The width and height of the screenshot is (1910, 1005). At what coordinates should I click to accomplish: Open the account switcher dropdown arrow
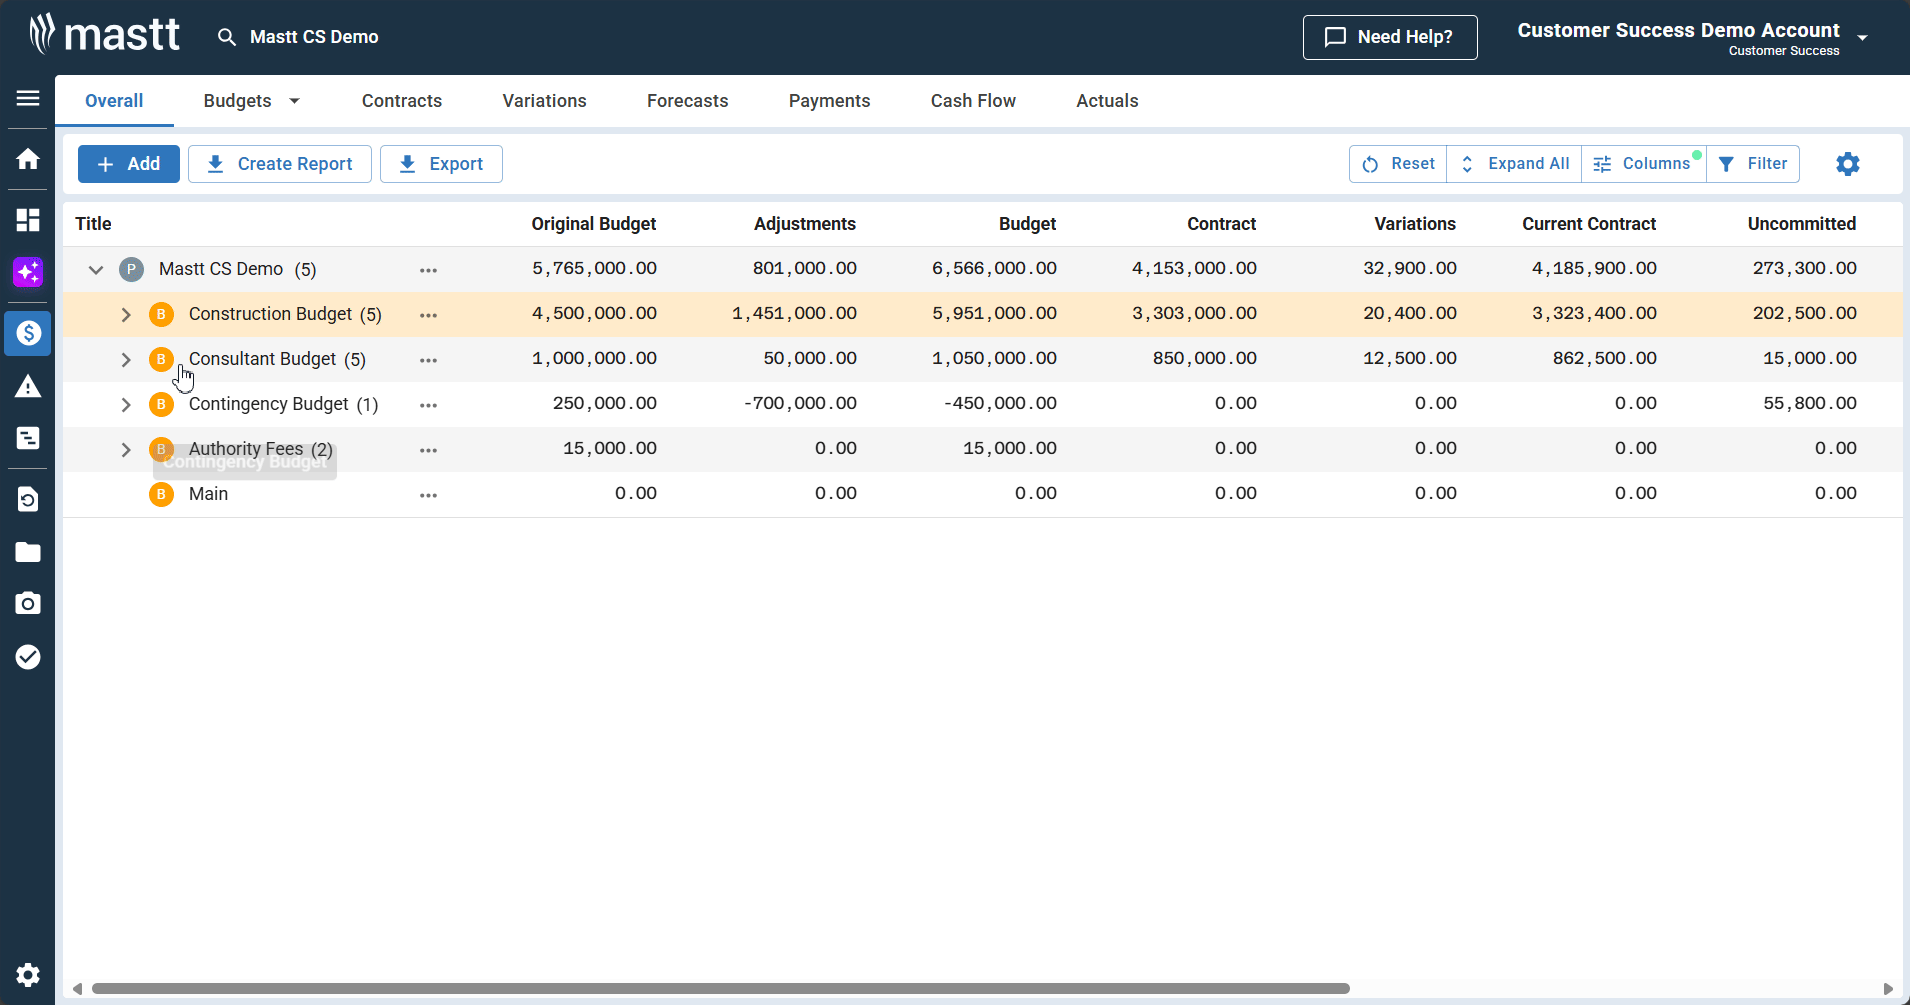coord(1862,38)
